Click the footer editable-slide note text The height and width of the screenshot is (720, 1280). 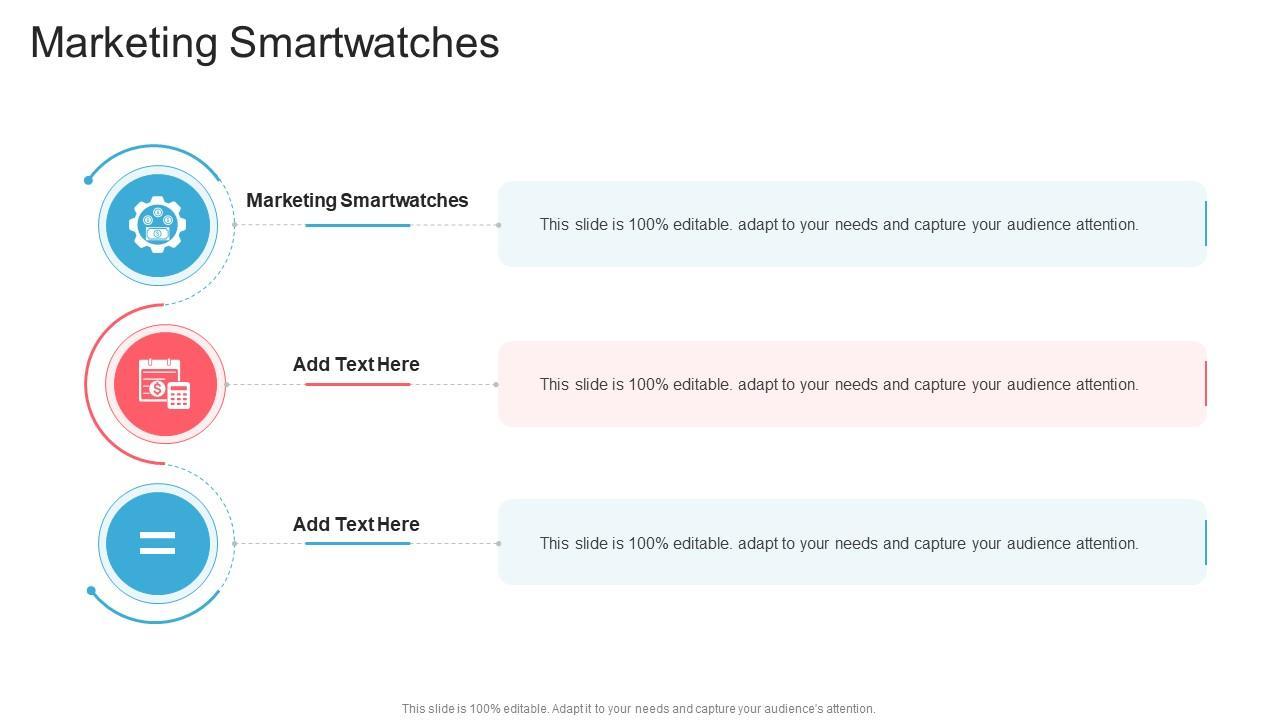click(638, 709)
